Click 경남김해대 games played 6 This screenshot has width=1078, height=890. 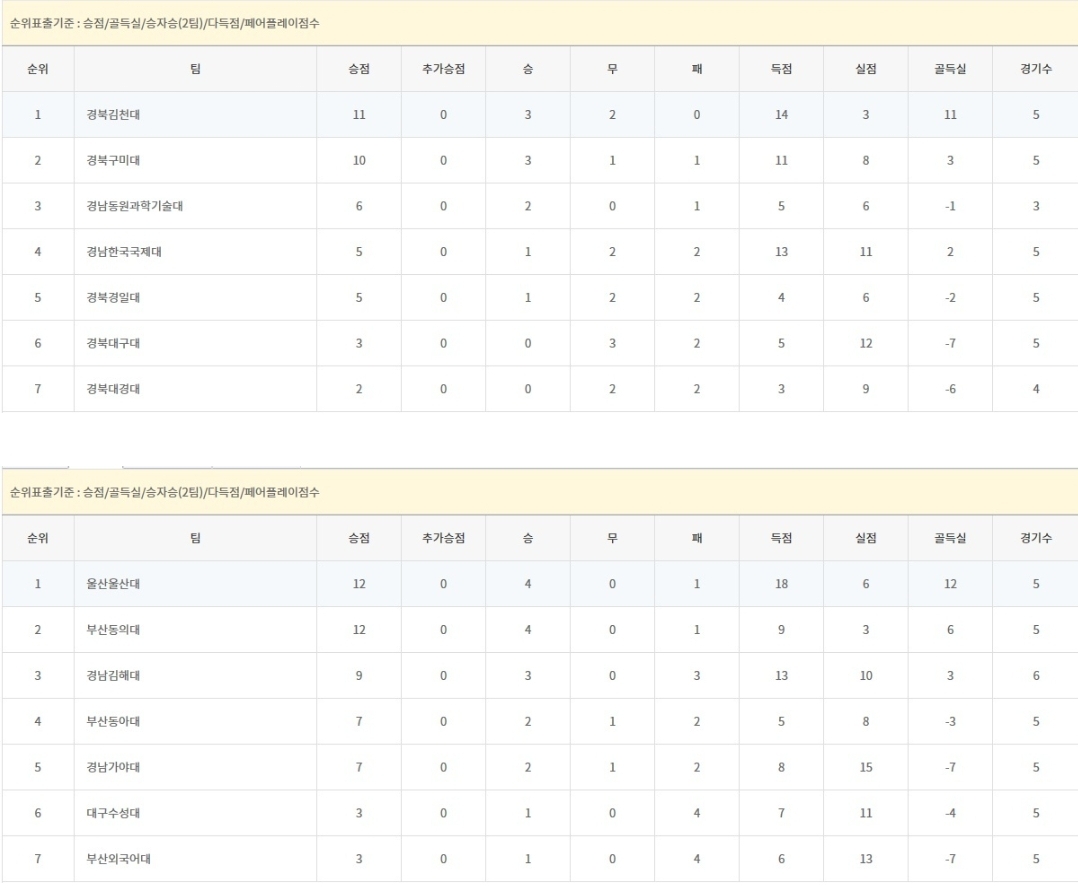click(x=1035, y=676)
